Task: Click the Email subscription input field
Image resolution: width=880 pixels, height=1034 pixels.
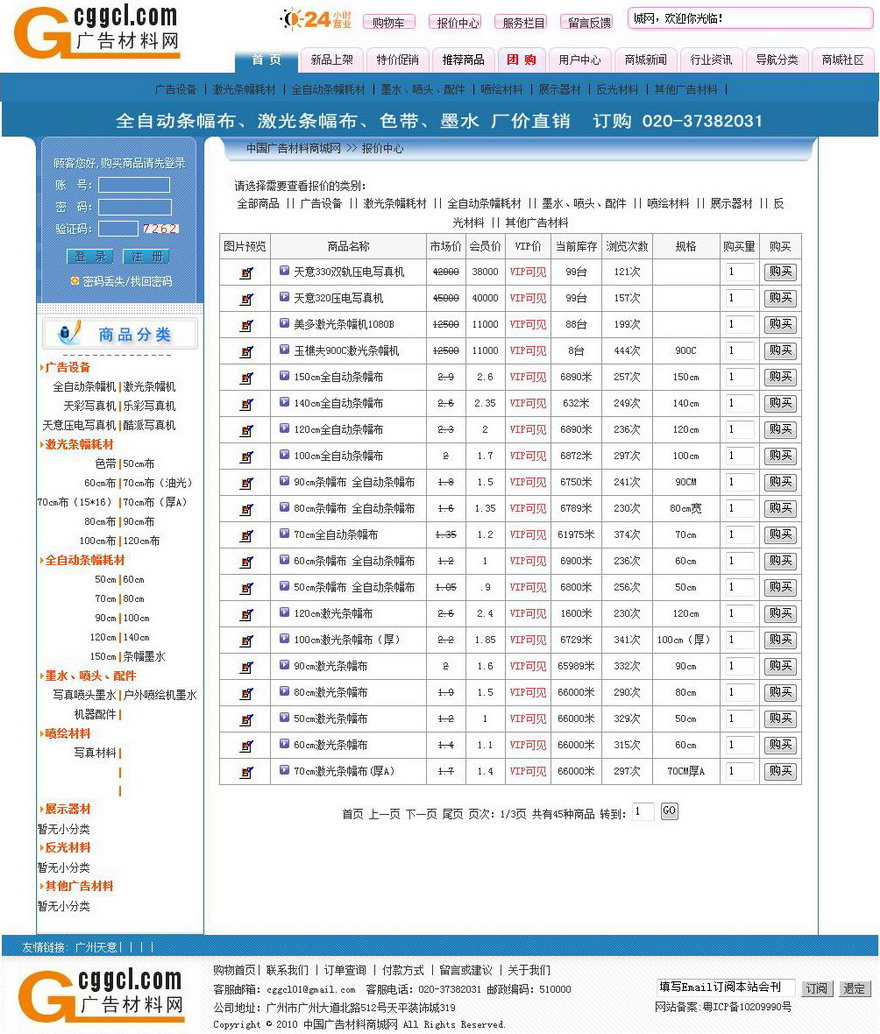Action: [x=726, y=987]
